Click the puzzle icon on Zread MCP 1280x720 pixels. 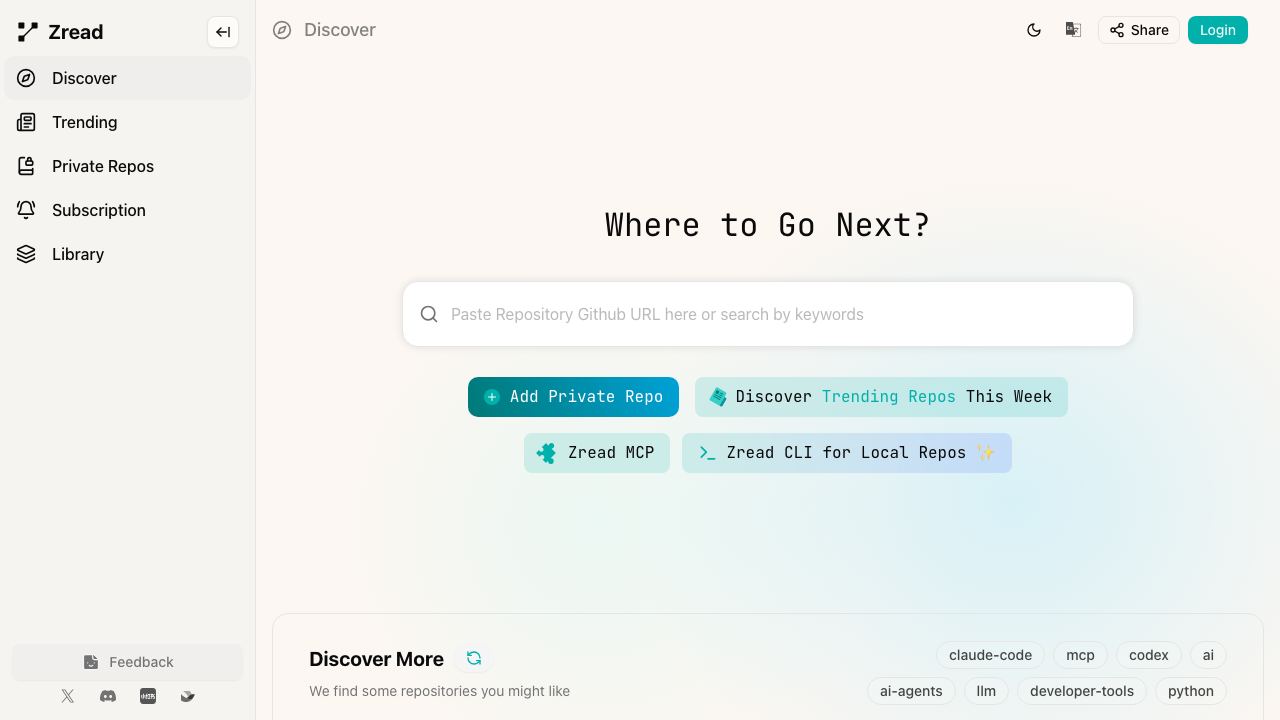pos(546,453)
